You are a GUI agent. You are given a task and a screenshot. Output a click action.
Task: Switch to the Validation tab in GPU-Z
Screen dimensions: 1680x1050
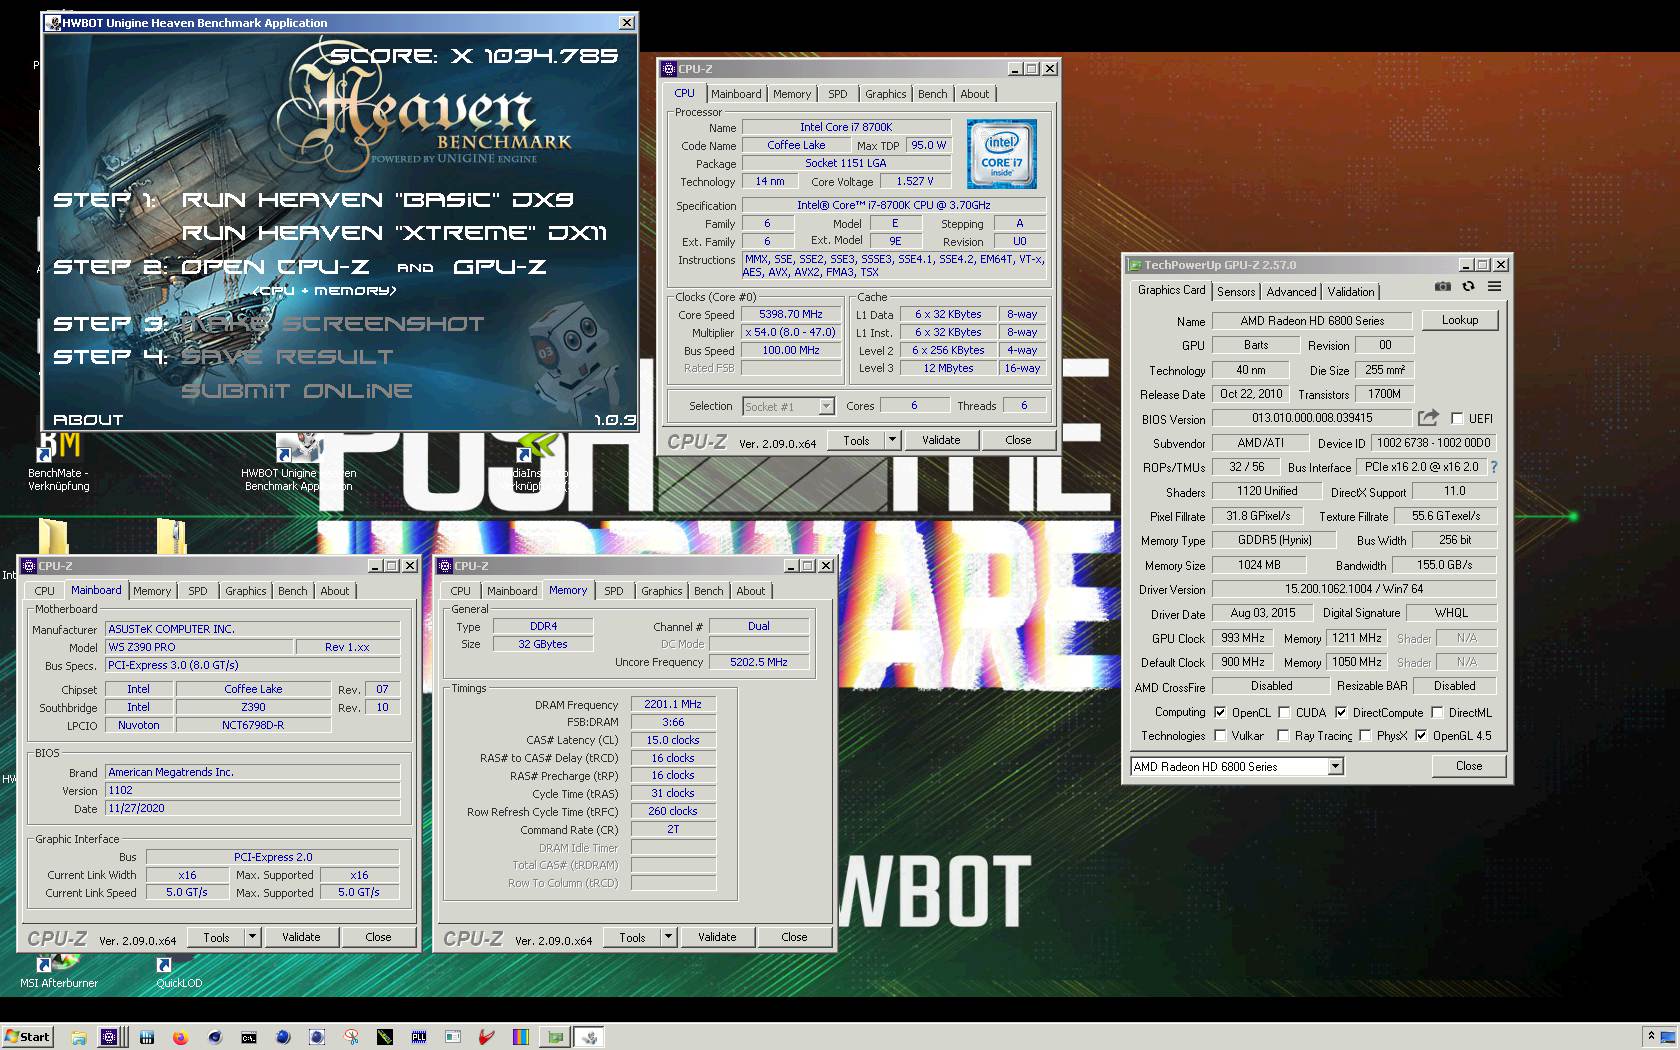(1351, 291)
